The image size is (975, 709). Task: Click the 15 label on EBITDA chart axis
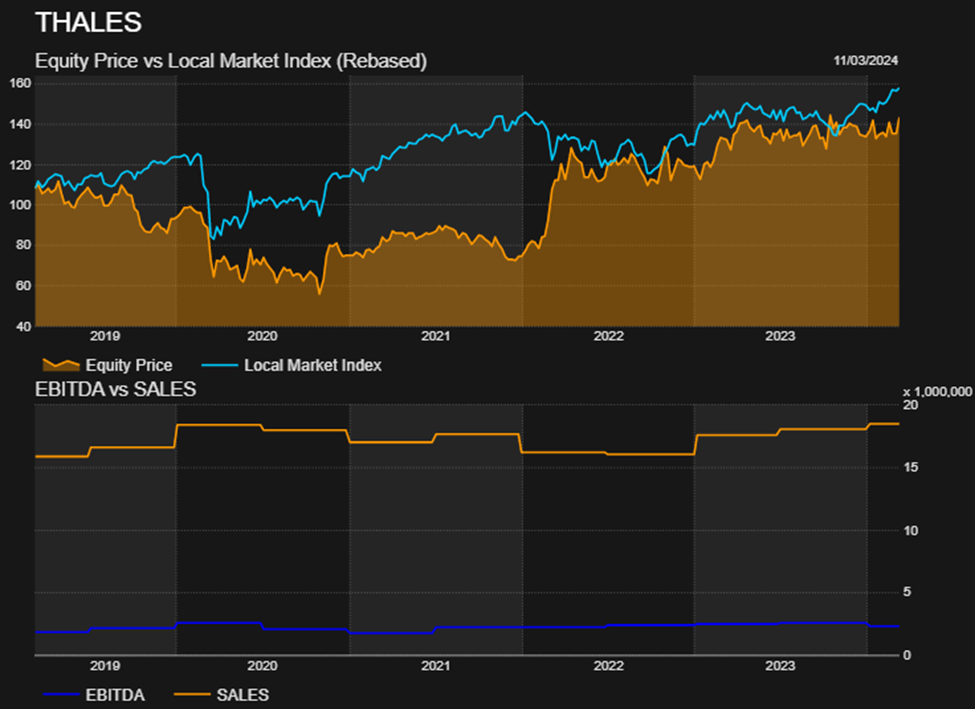coord(910,467)
